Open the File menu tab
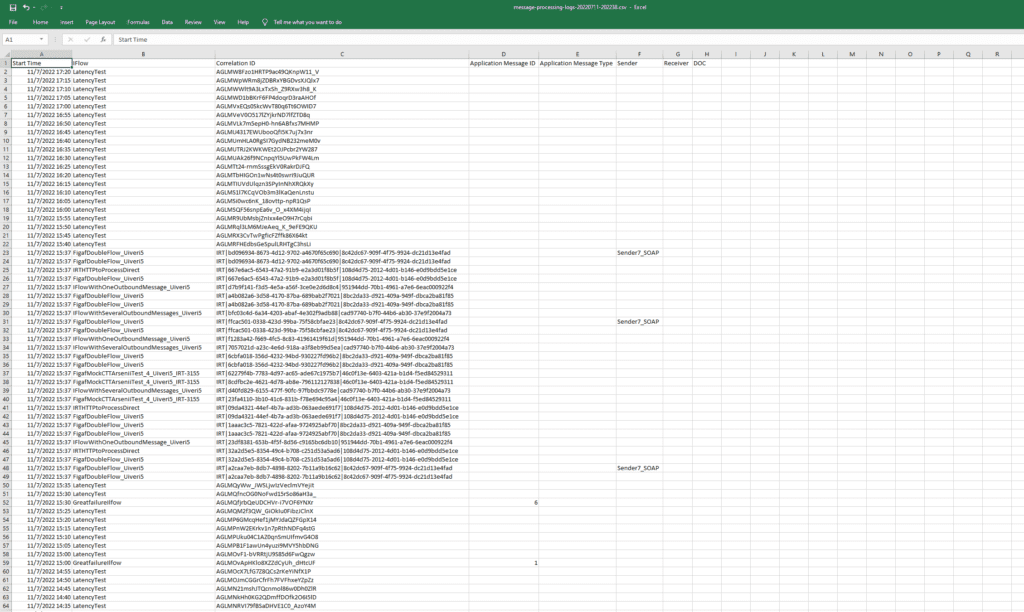Image resolution: width=1024 pixels, height=612 pixels. pos(13,22)
